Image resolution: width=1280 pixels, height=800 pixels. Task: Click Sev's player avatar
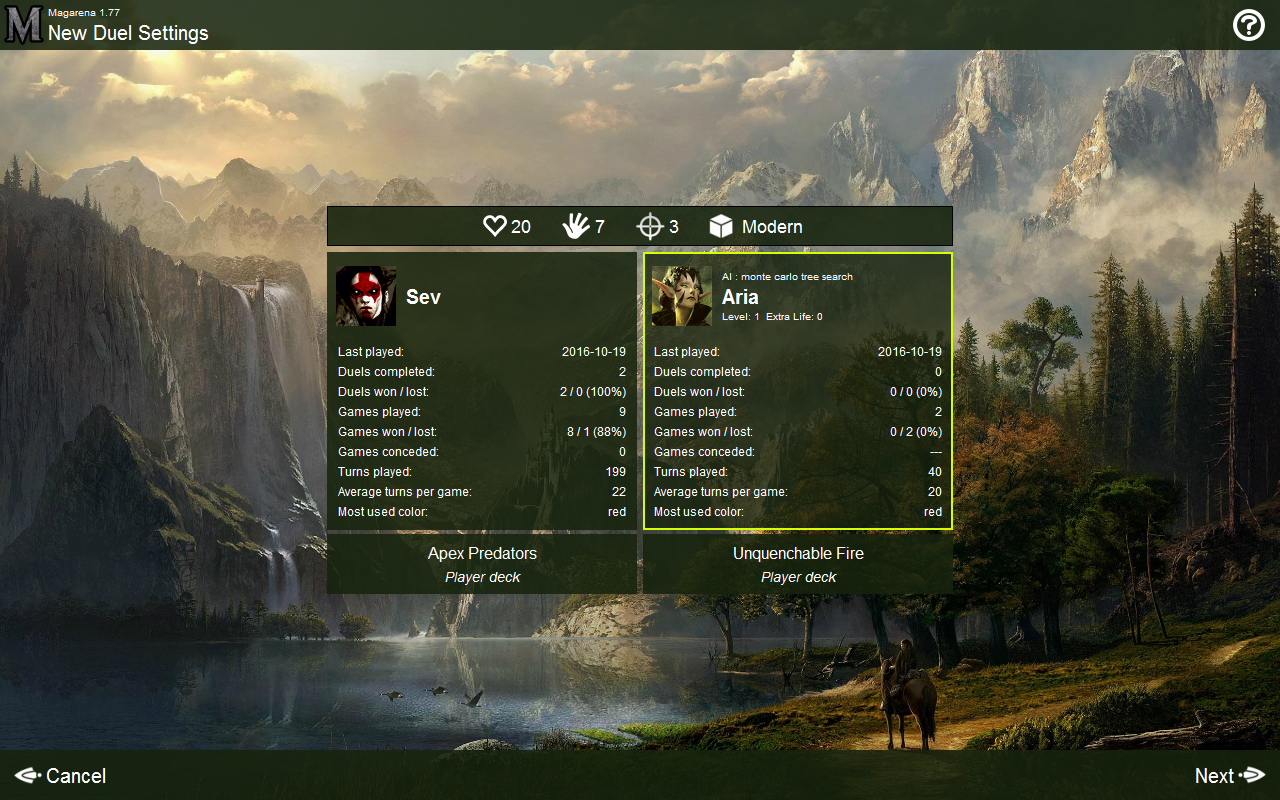[x=366, y=296]
